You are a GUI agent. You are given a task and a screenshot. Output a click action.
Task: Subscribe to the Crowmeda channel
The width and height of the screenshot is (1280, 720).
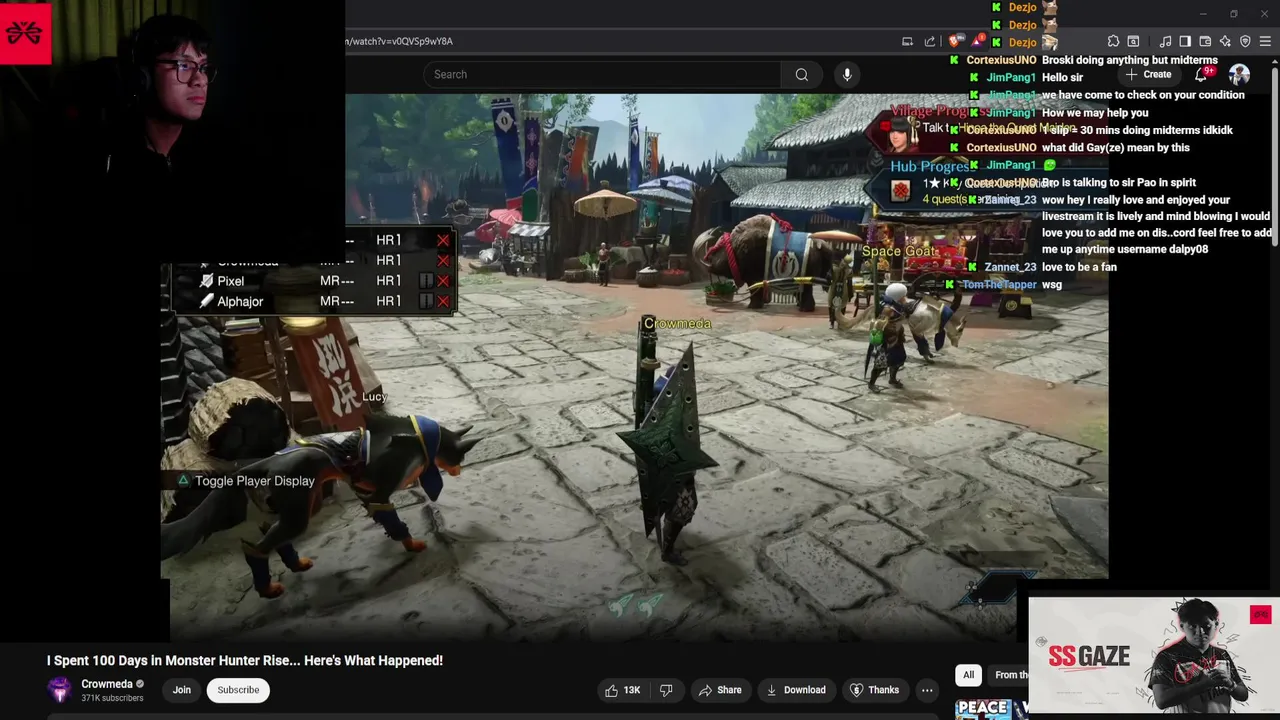238,690
